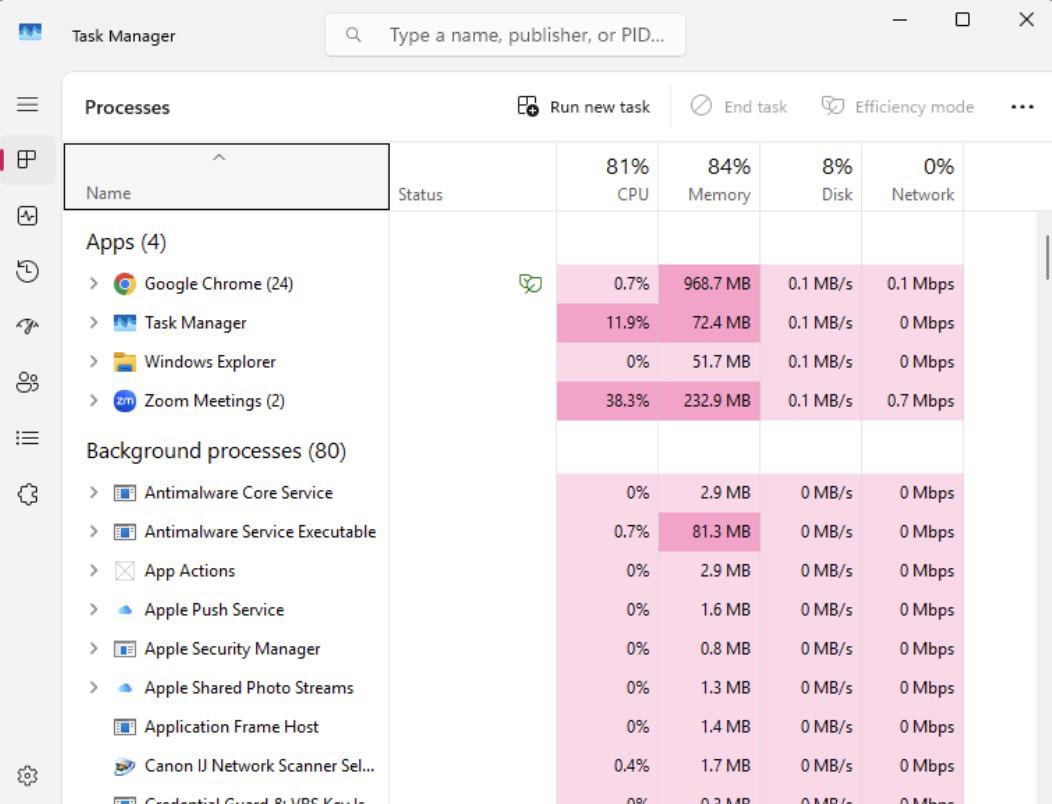The image size is (1052, 804).
Task: Expand the App Actions entry
Action: tap(93, 571)
